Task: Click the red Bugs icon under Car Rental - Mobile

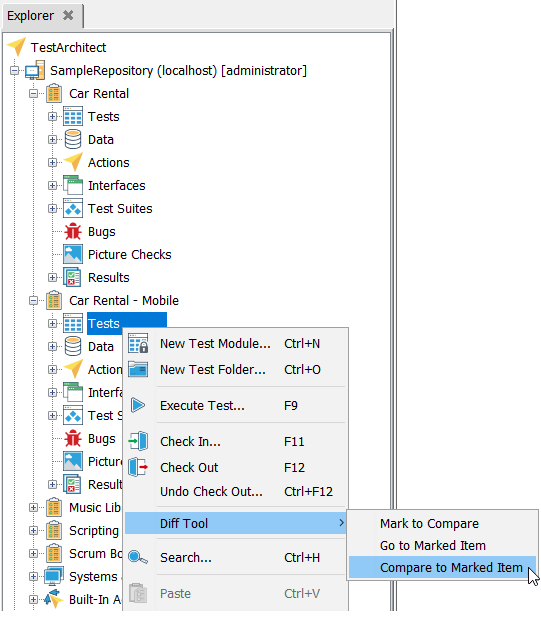Action: 73,438
